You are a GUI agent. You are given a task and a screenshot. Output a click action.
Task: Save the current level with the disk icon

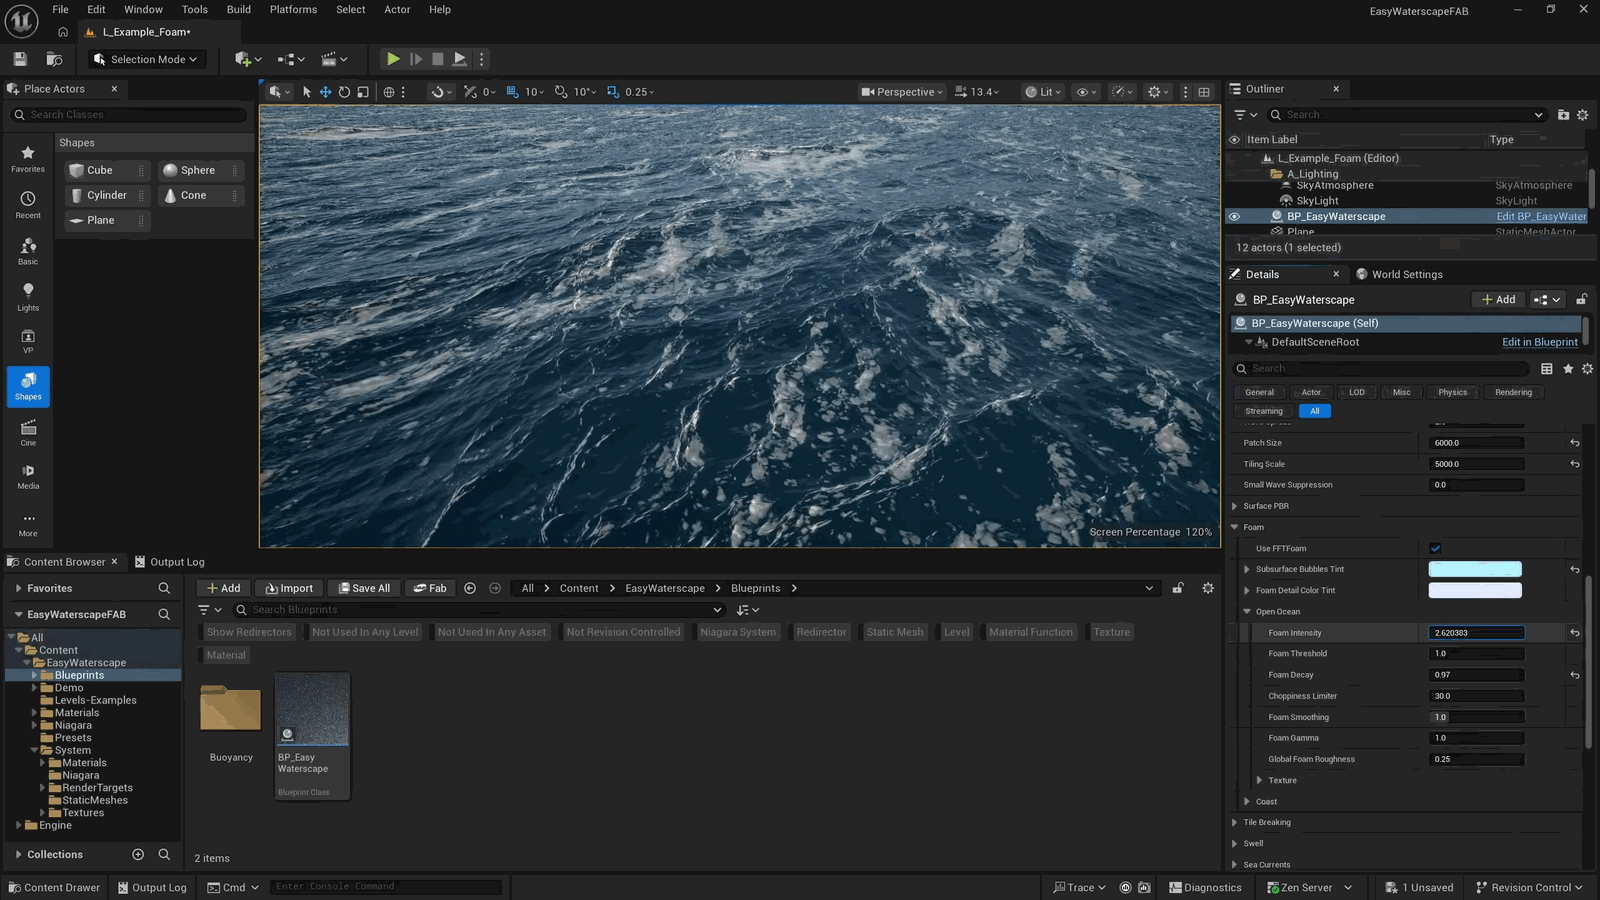tap(20, 59)
